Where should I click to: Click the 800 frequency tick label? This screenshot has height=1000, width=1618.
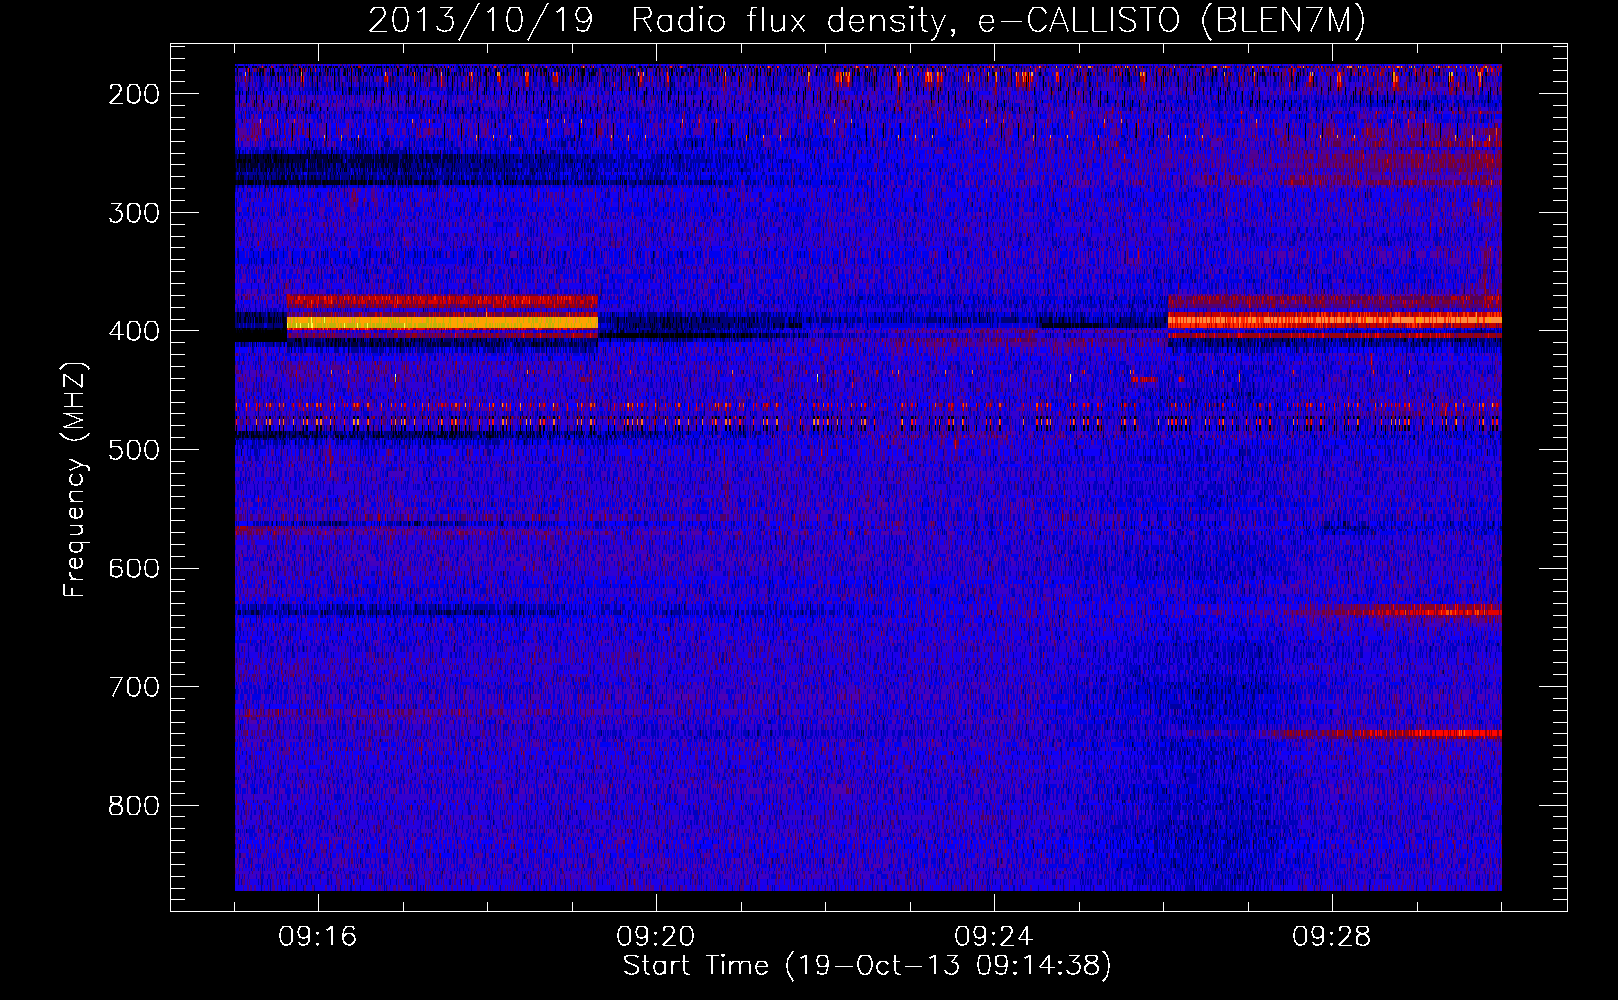point(133,806)
